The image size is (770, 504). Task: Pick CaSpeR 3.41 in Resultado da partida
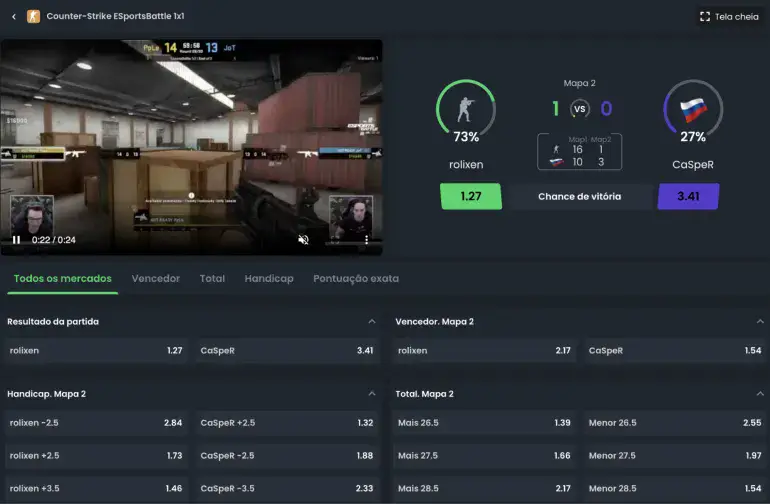coord(287,351)
